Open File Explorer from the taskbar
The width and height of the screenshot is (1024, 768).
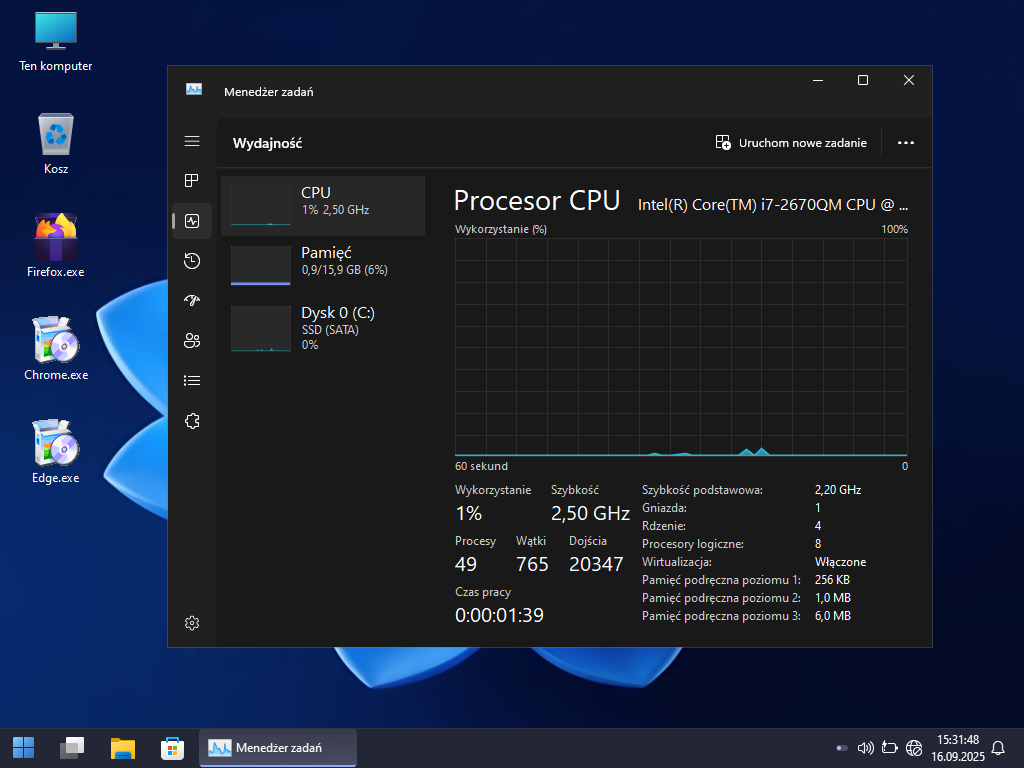123,747
